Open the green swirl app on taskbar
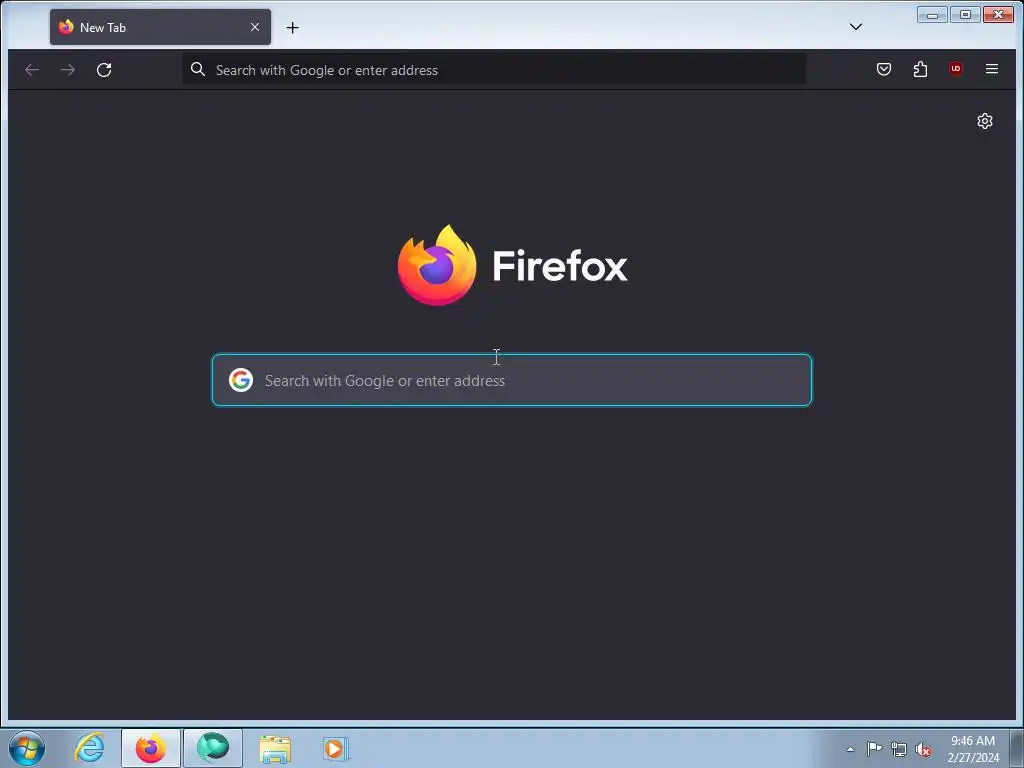This screenshot has height=768, width=1024. (x=213, y=748)
